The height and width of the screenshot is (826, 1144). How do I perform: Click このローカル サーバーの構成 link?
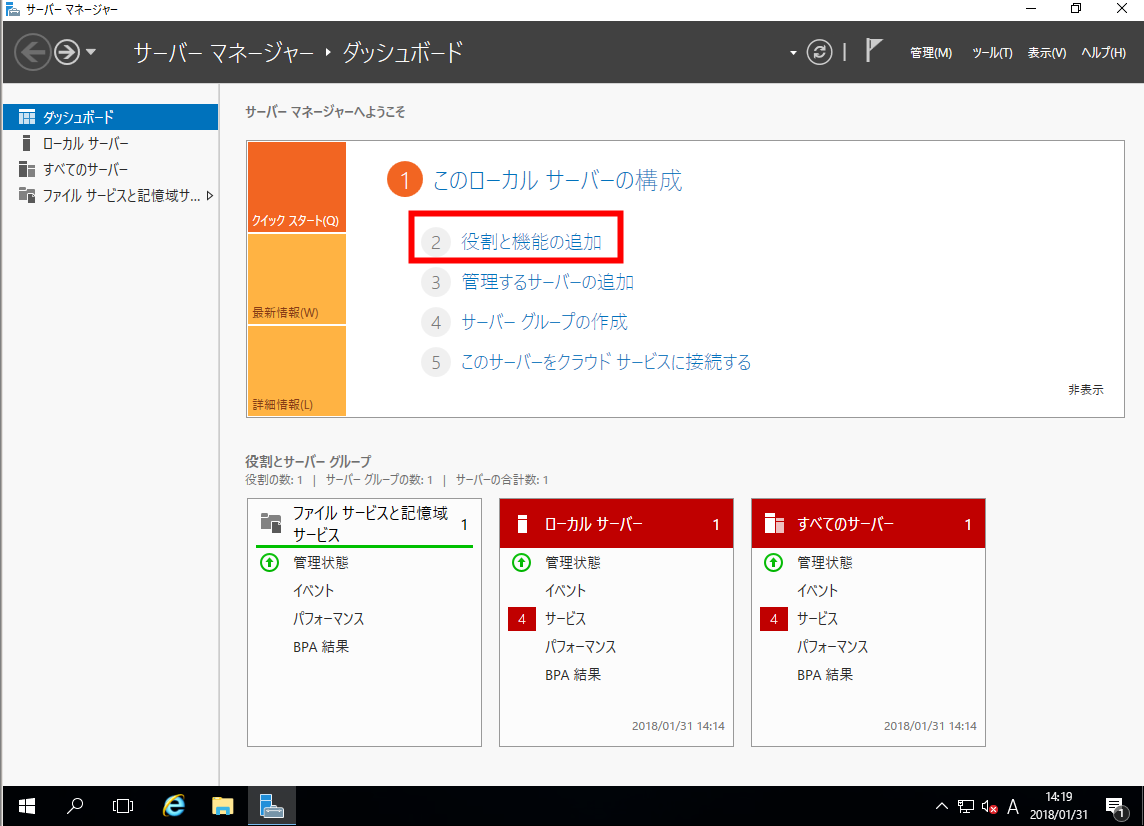click(x=557, y=180)
